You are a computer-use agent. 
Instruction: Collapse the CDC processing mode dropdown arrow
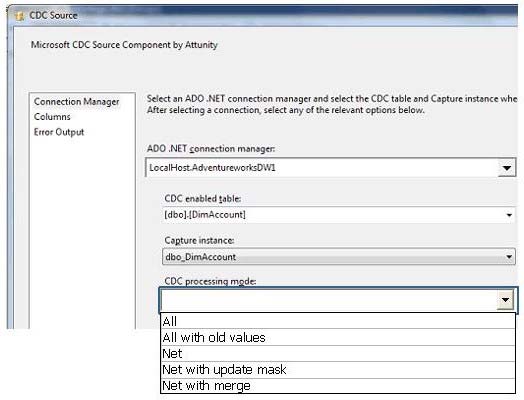coord(505,300)
